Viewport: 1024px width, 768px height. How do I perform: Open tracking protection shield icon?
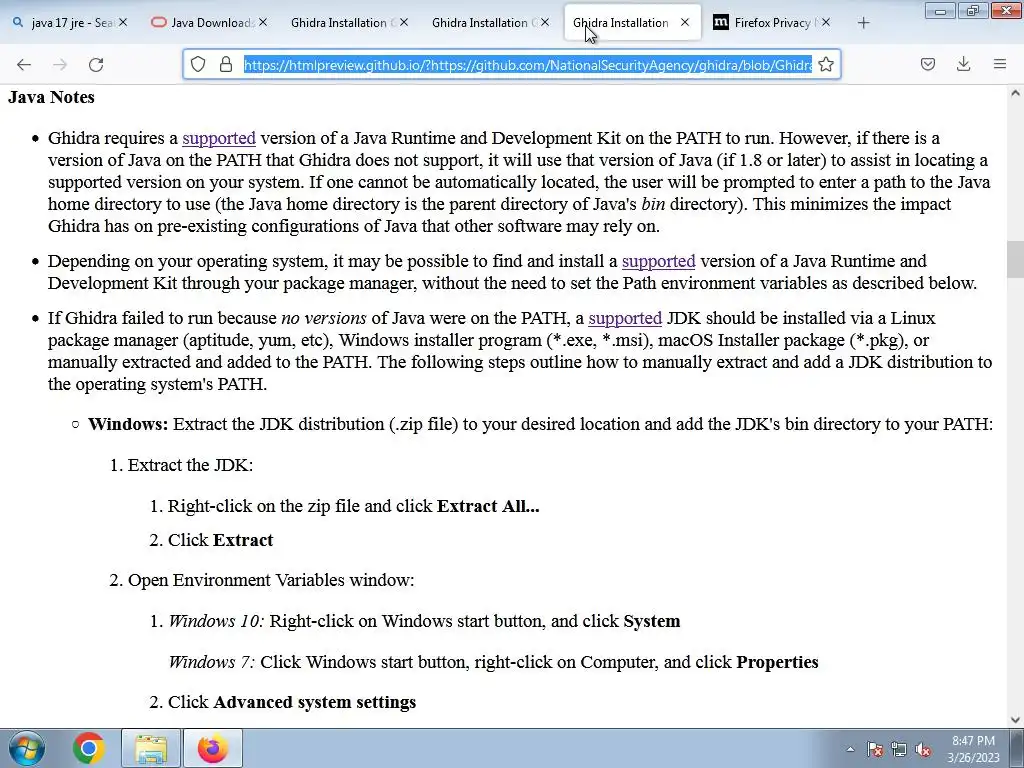point(198,64)
